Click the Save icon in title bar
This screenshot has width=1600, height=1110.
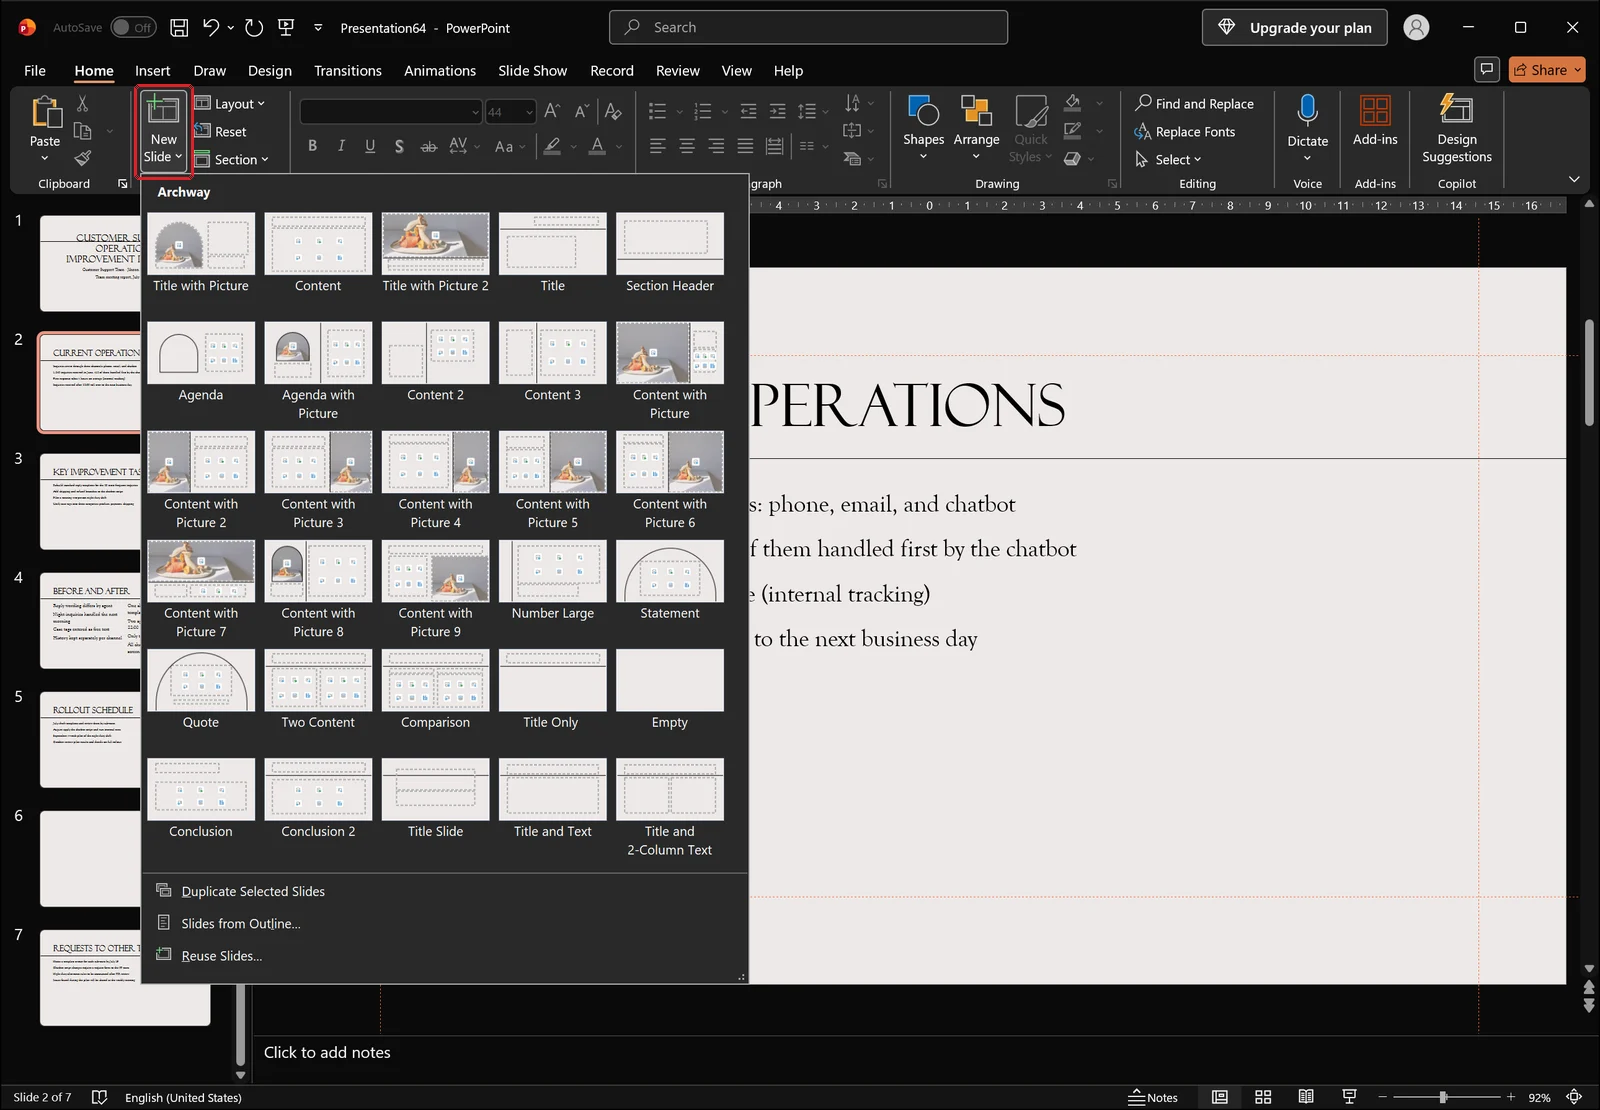pos(179,28)
